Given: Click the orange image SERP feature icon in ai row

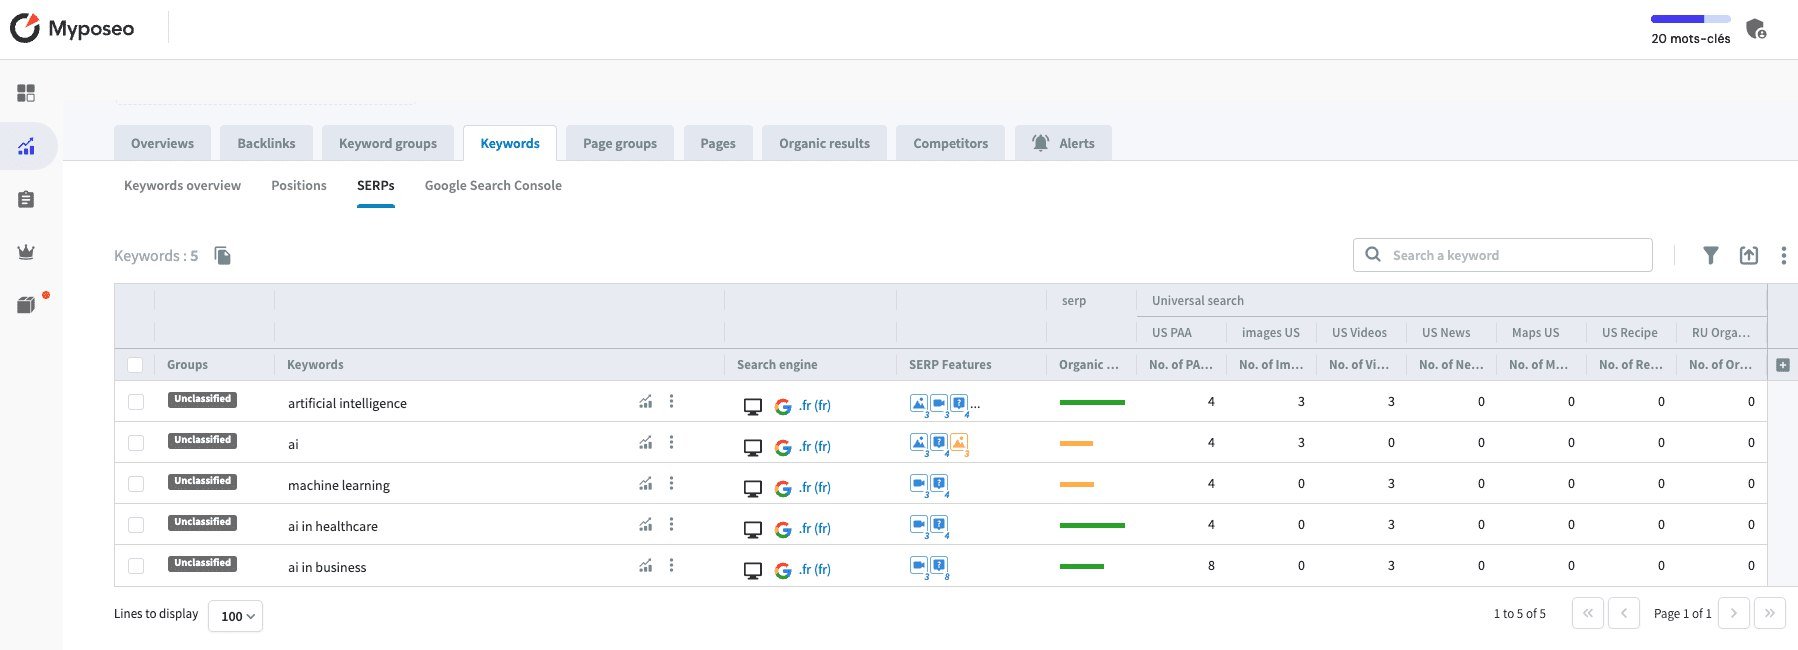Looking at the screenshot, I should click(x=959, y=443).
